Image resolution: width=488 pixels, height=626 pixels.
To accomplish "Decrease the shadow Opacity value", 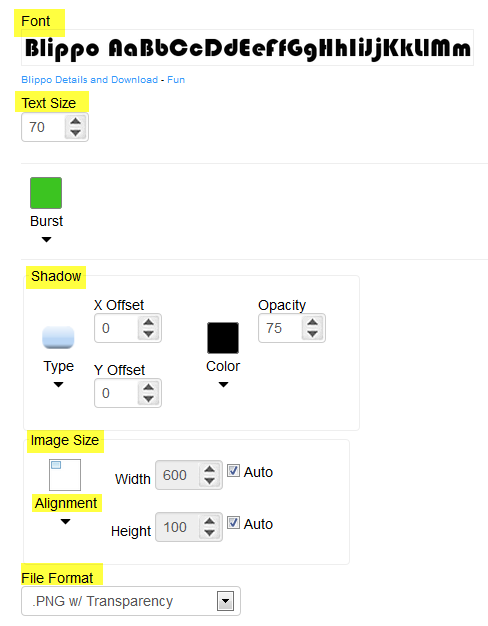I will (x=312, y=334).
